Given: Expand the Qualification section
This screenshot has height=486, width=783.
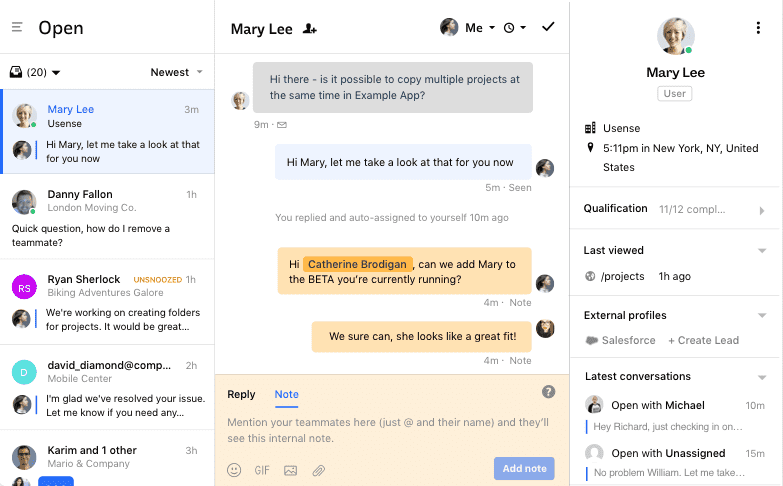Looking at the screenshot, I should (x=762, y=210).
